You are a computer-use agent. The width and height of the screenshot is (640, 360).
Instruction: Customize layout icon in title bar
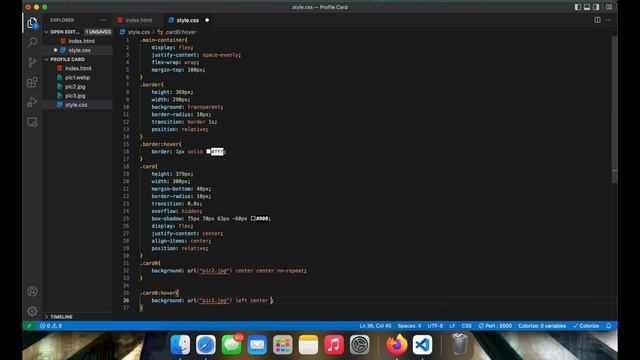(x=609, y=7)
